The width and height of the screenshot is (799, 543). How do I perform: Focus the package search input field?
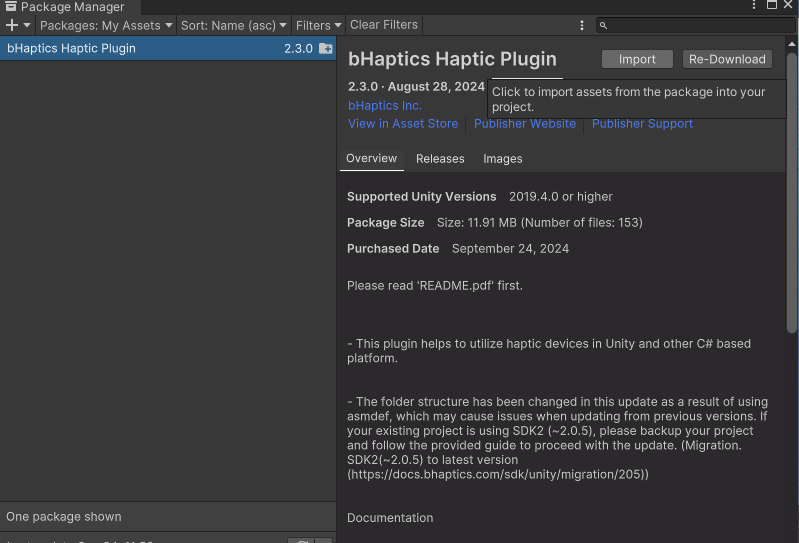point(696,25)
